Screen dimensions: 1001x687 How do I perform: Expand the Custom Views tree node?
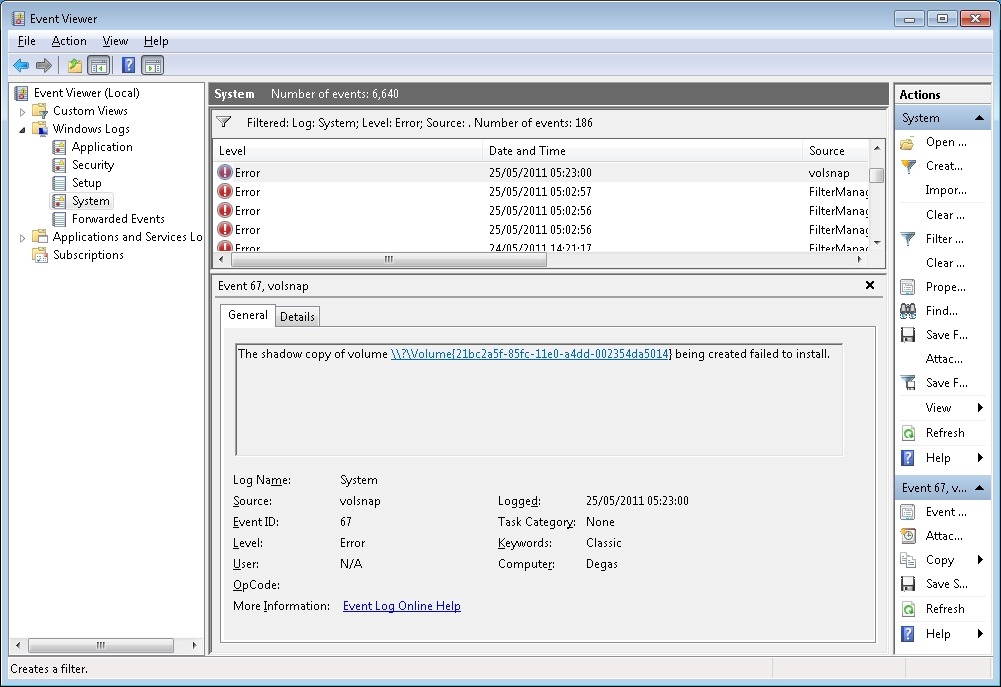click(x=23, y=111)
